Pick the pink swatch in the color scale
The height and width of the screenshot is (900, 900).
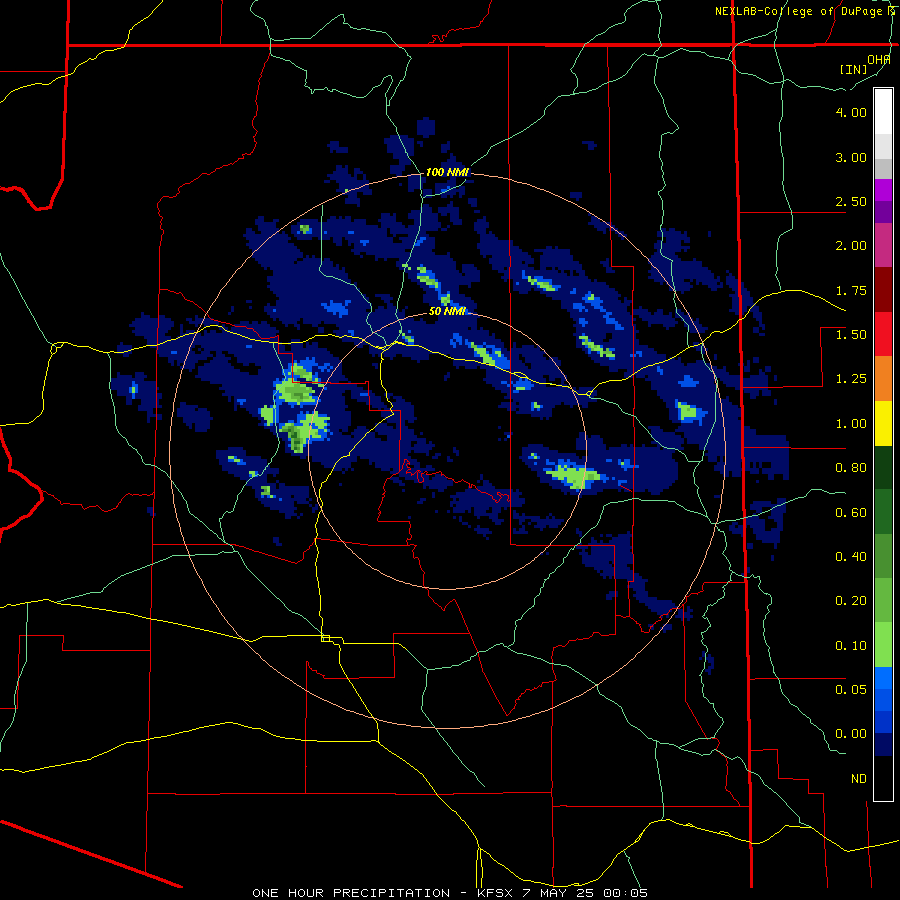(883, 246)
